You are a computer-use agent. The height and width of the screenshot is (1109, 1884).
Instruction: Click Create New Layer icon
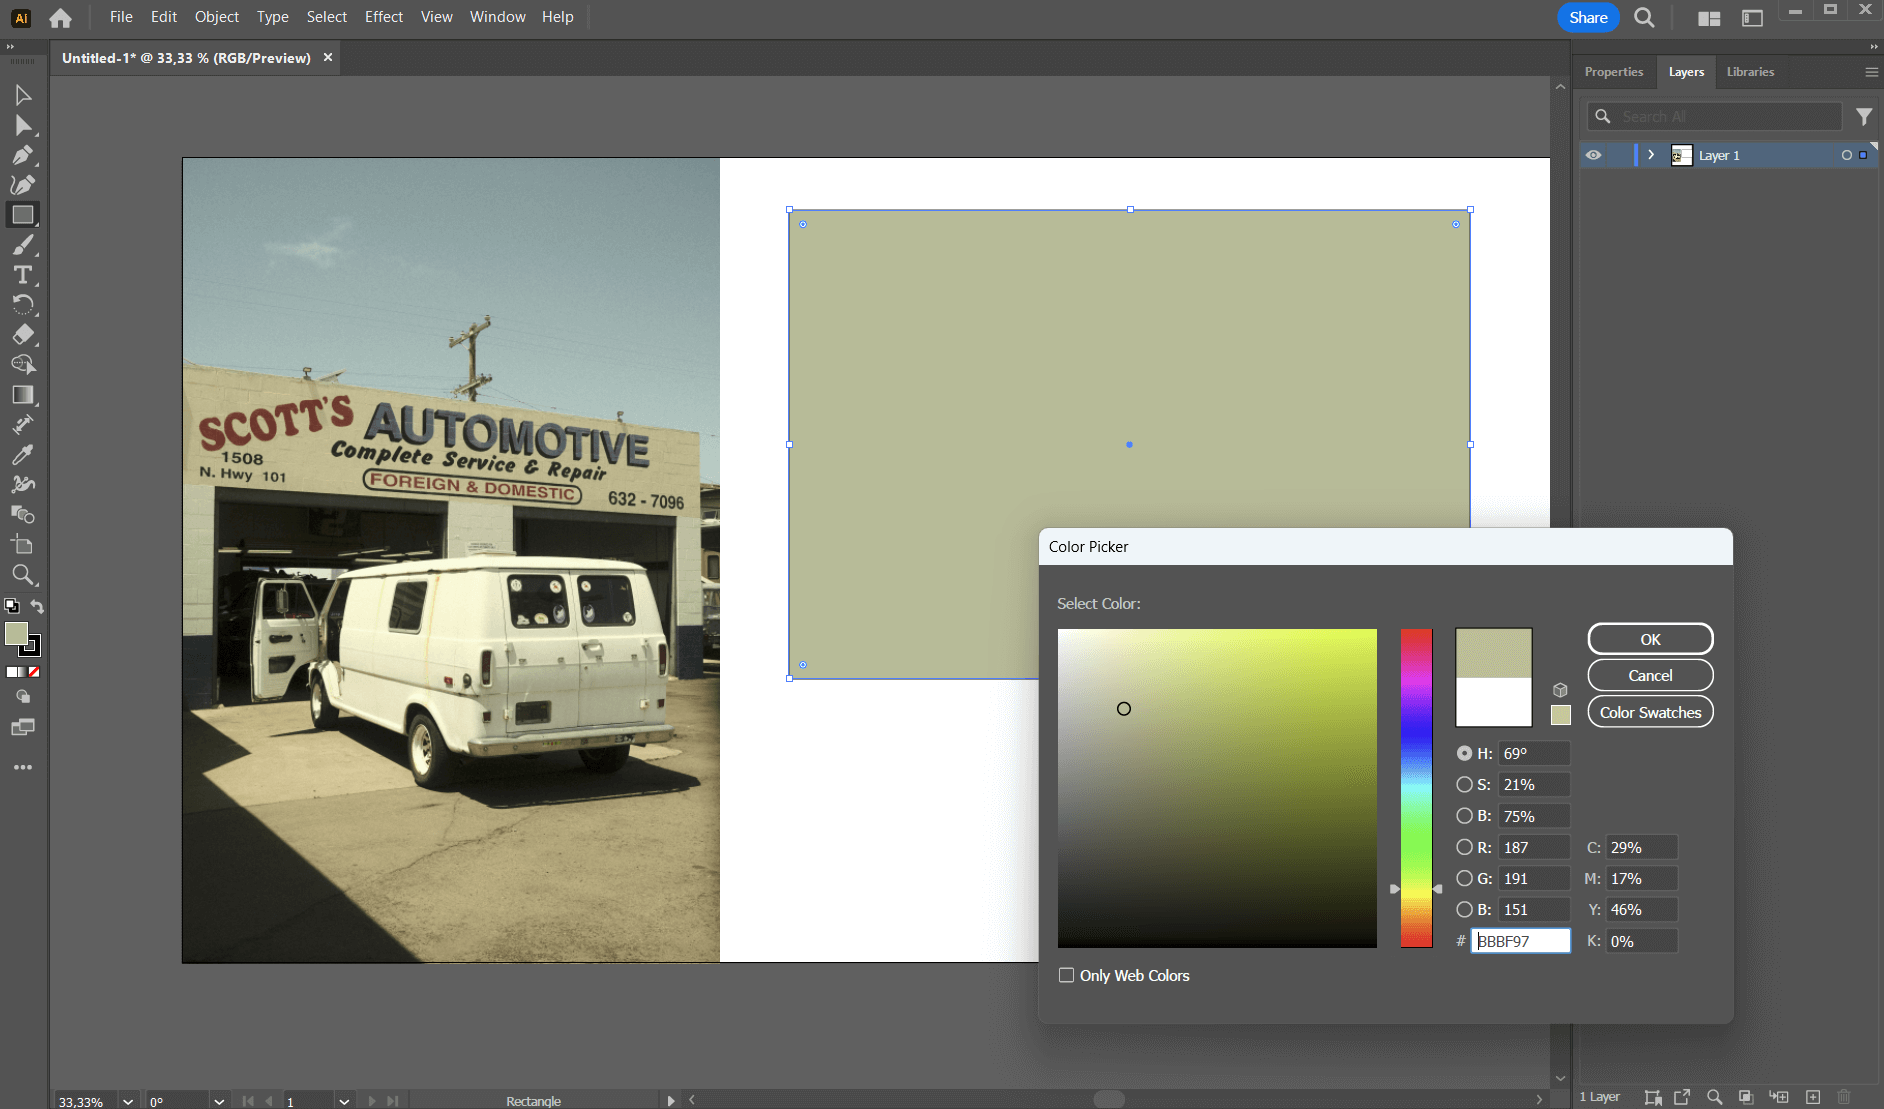click(1813, 1097)
